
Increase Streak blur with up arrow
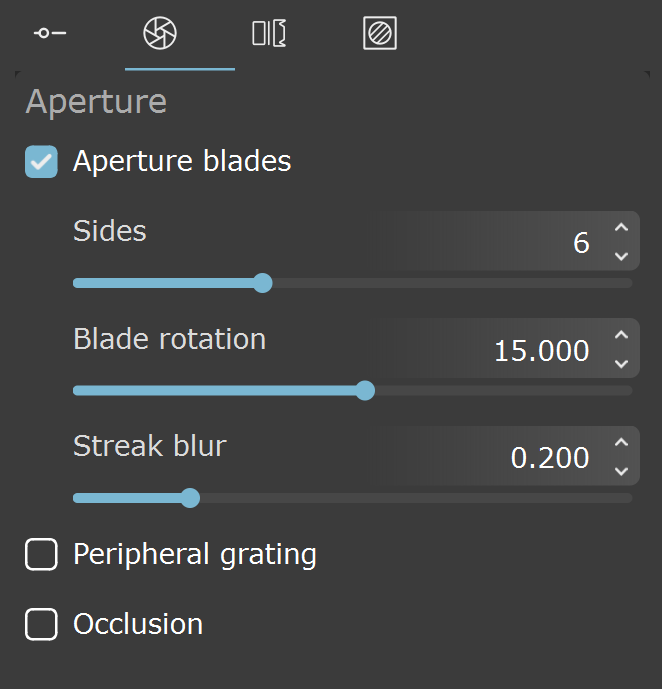621,442
